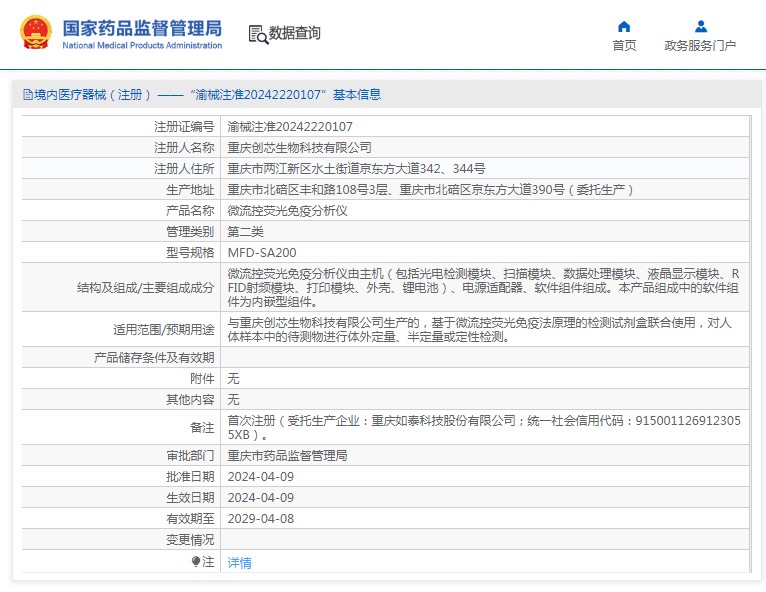Image resolution: width=766 pixels, height=592 pixels.
Task: Click the 批准日期 row label
Action: coord(190,476)
